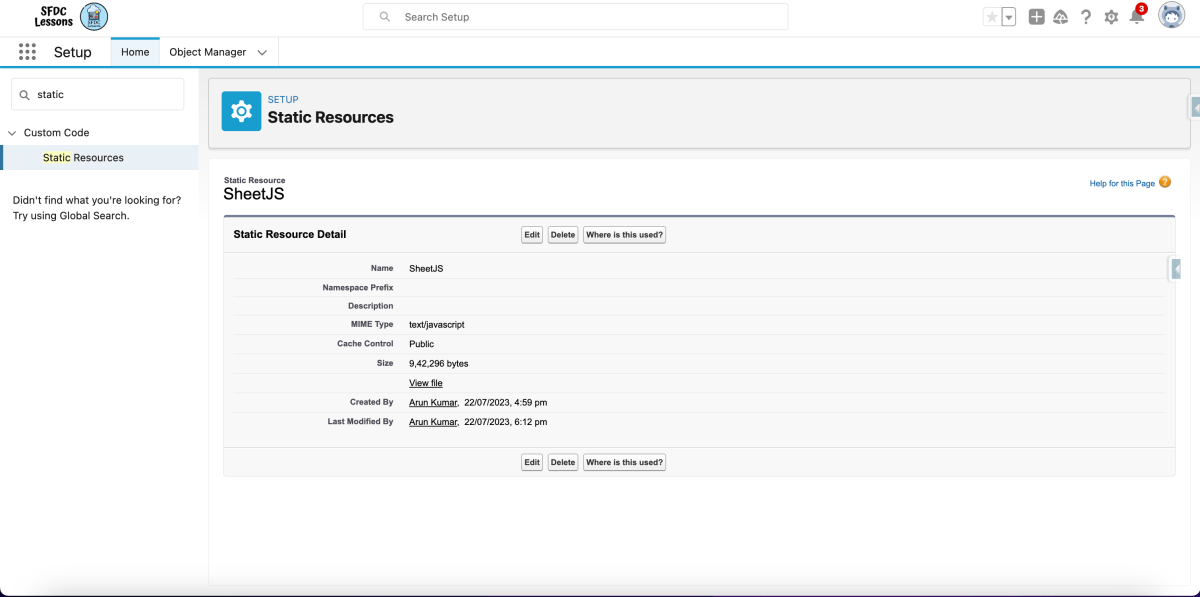
Task: Click the bottom Delete button
Action: click(x=563, y=463)
